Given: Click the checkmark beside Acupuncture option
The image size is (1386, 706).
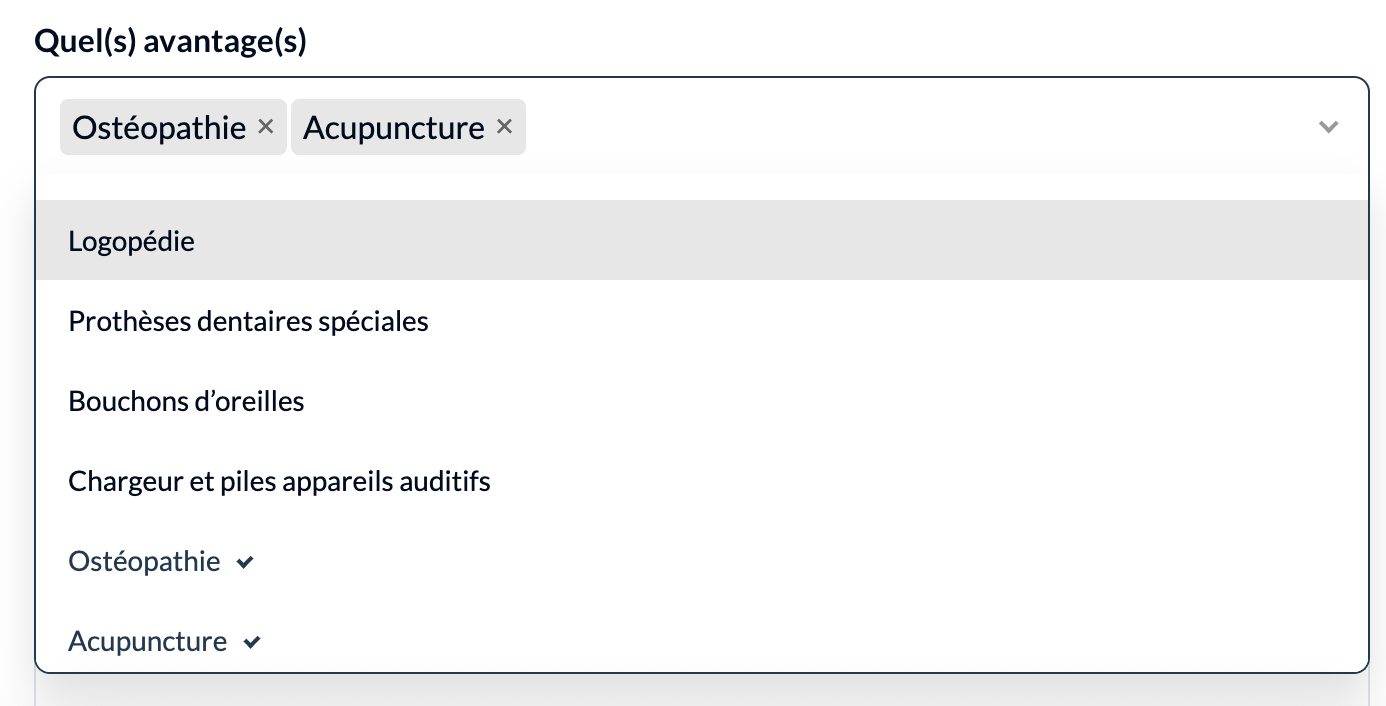Looking at the screenshot, I should [x=252, y=643].
